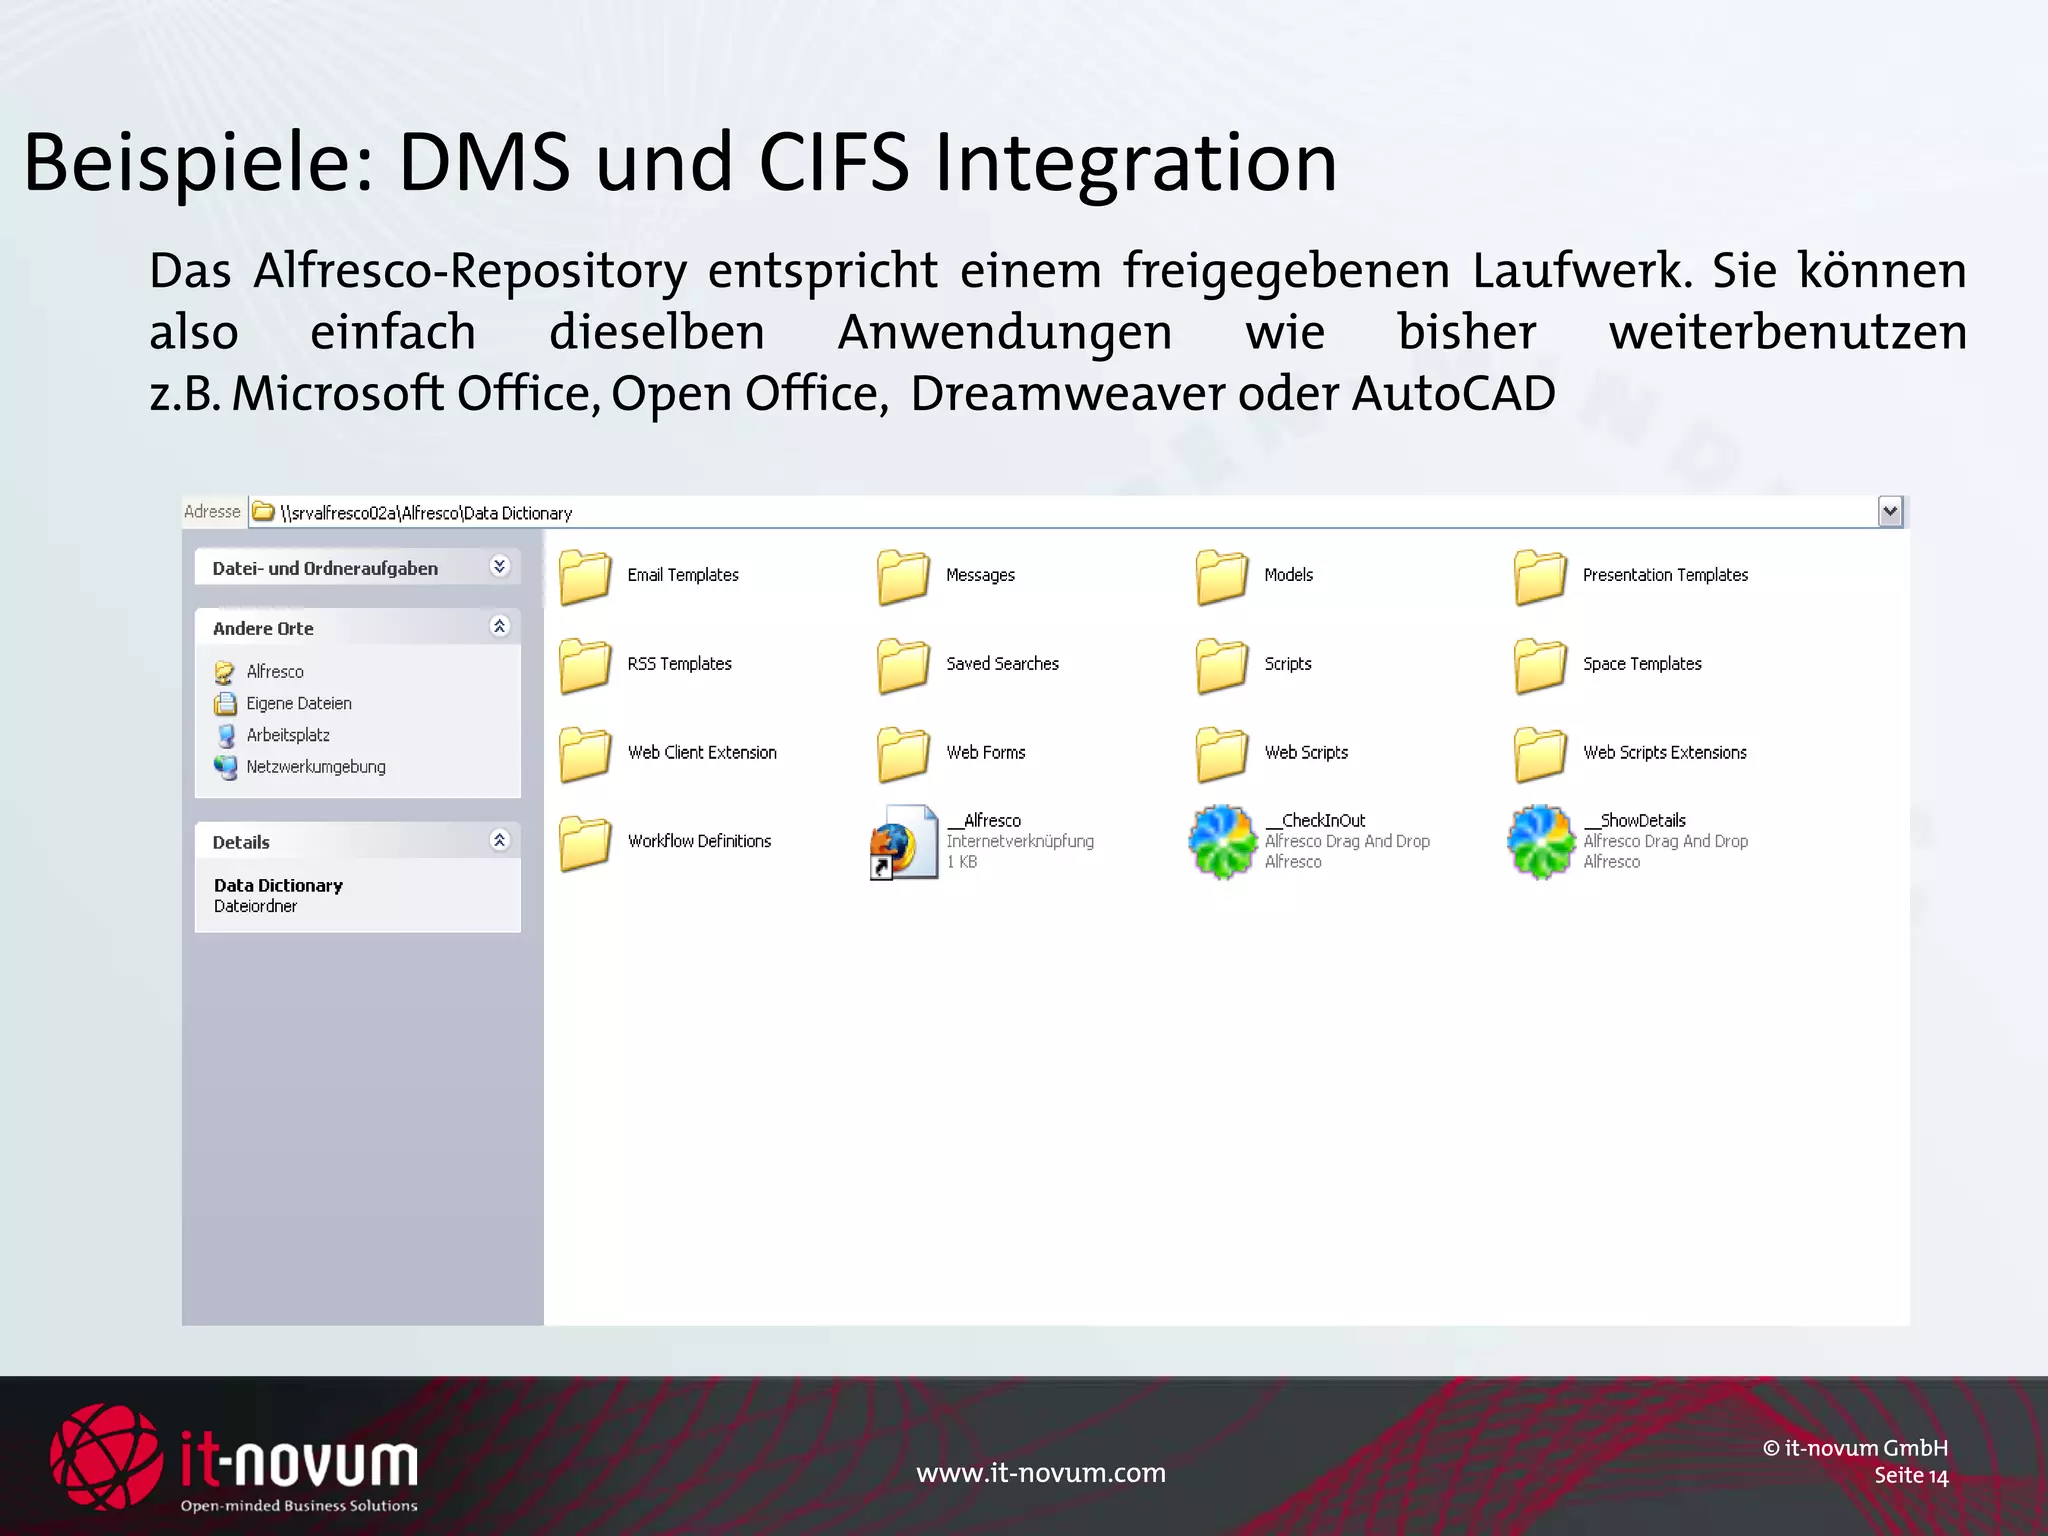Click the __CheckInOut file name
This screenshot has width=2048, height=1536.
pyautogui.click(x=1315, y=821)
